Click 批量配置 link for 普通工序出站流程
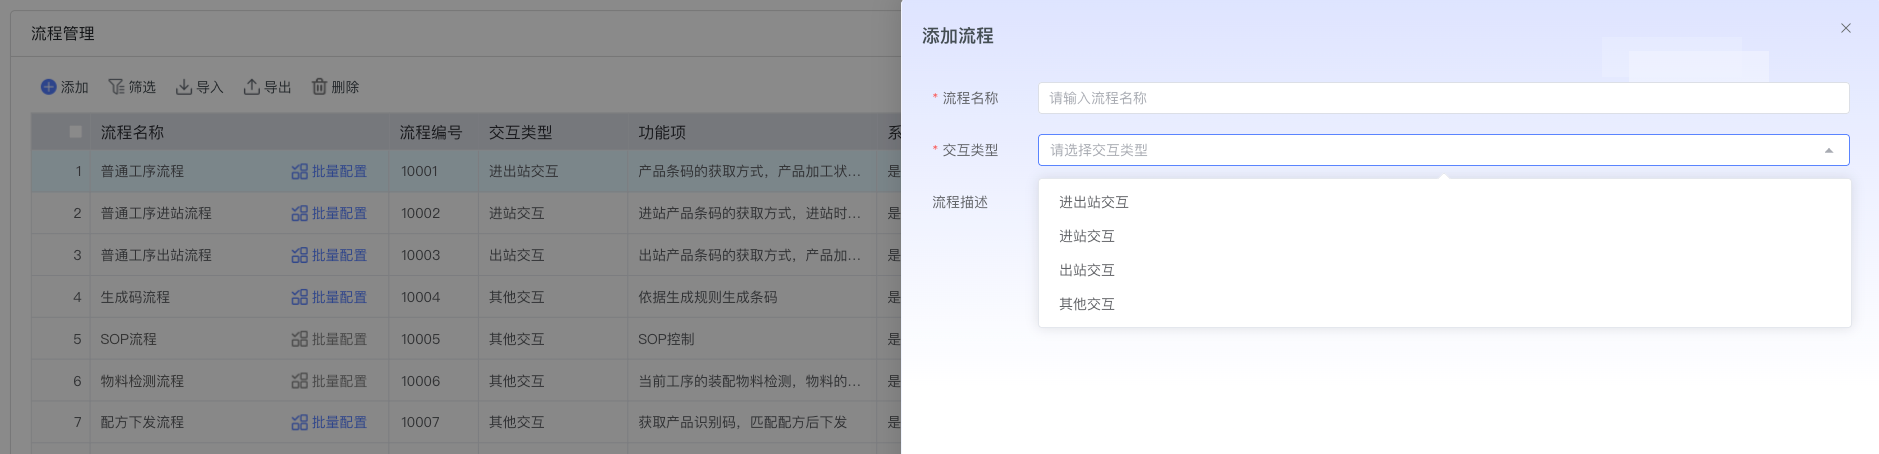The height and width of the screenshot is (454, 1879). click(338, 256)
